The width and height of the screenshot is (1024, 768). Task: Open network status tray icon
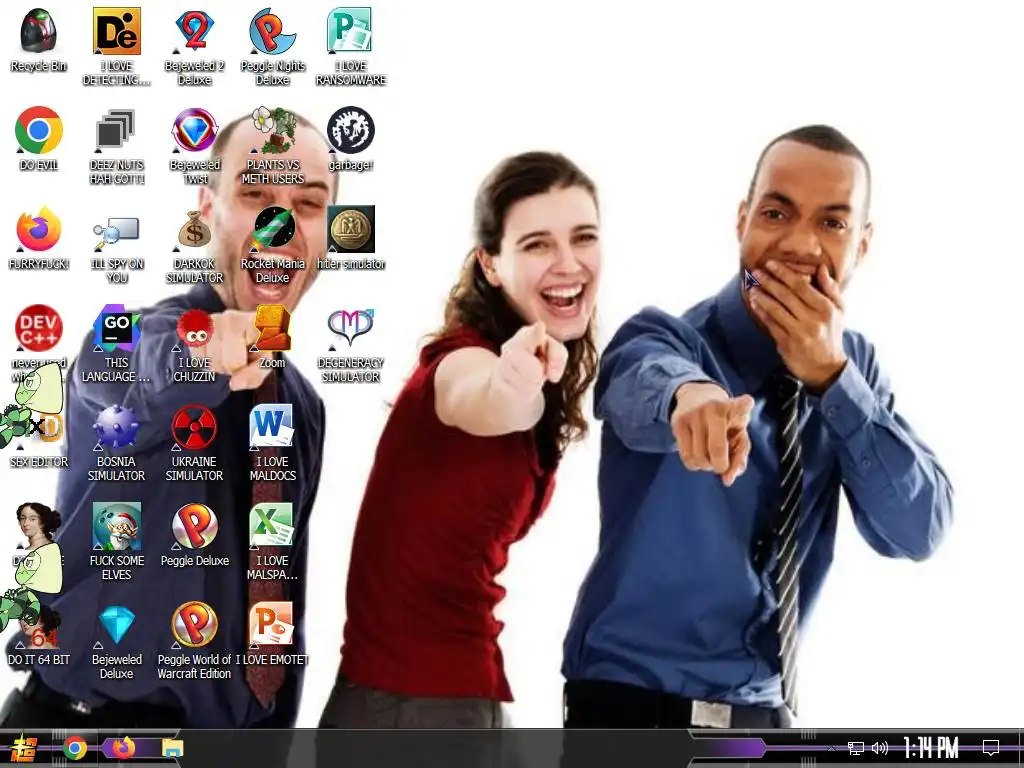pos(856,748)
